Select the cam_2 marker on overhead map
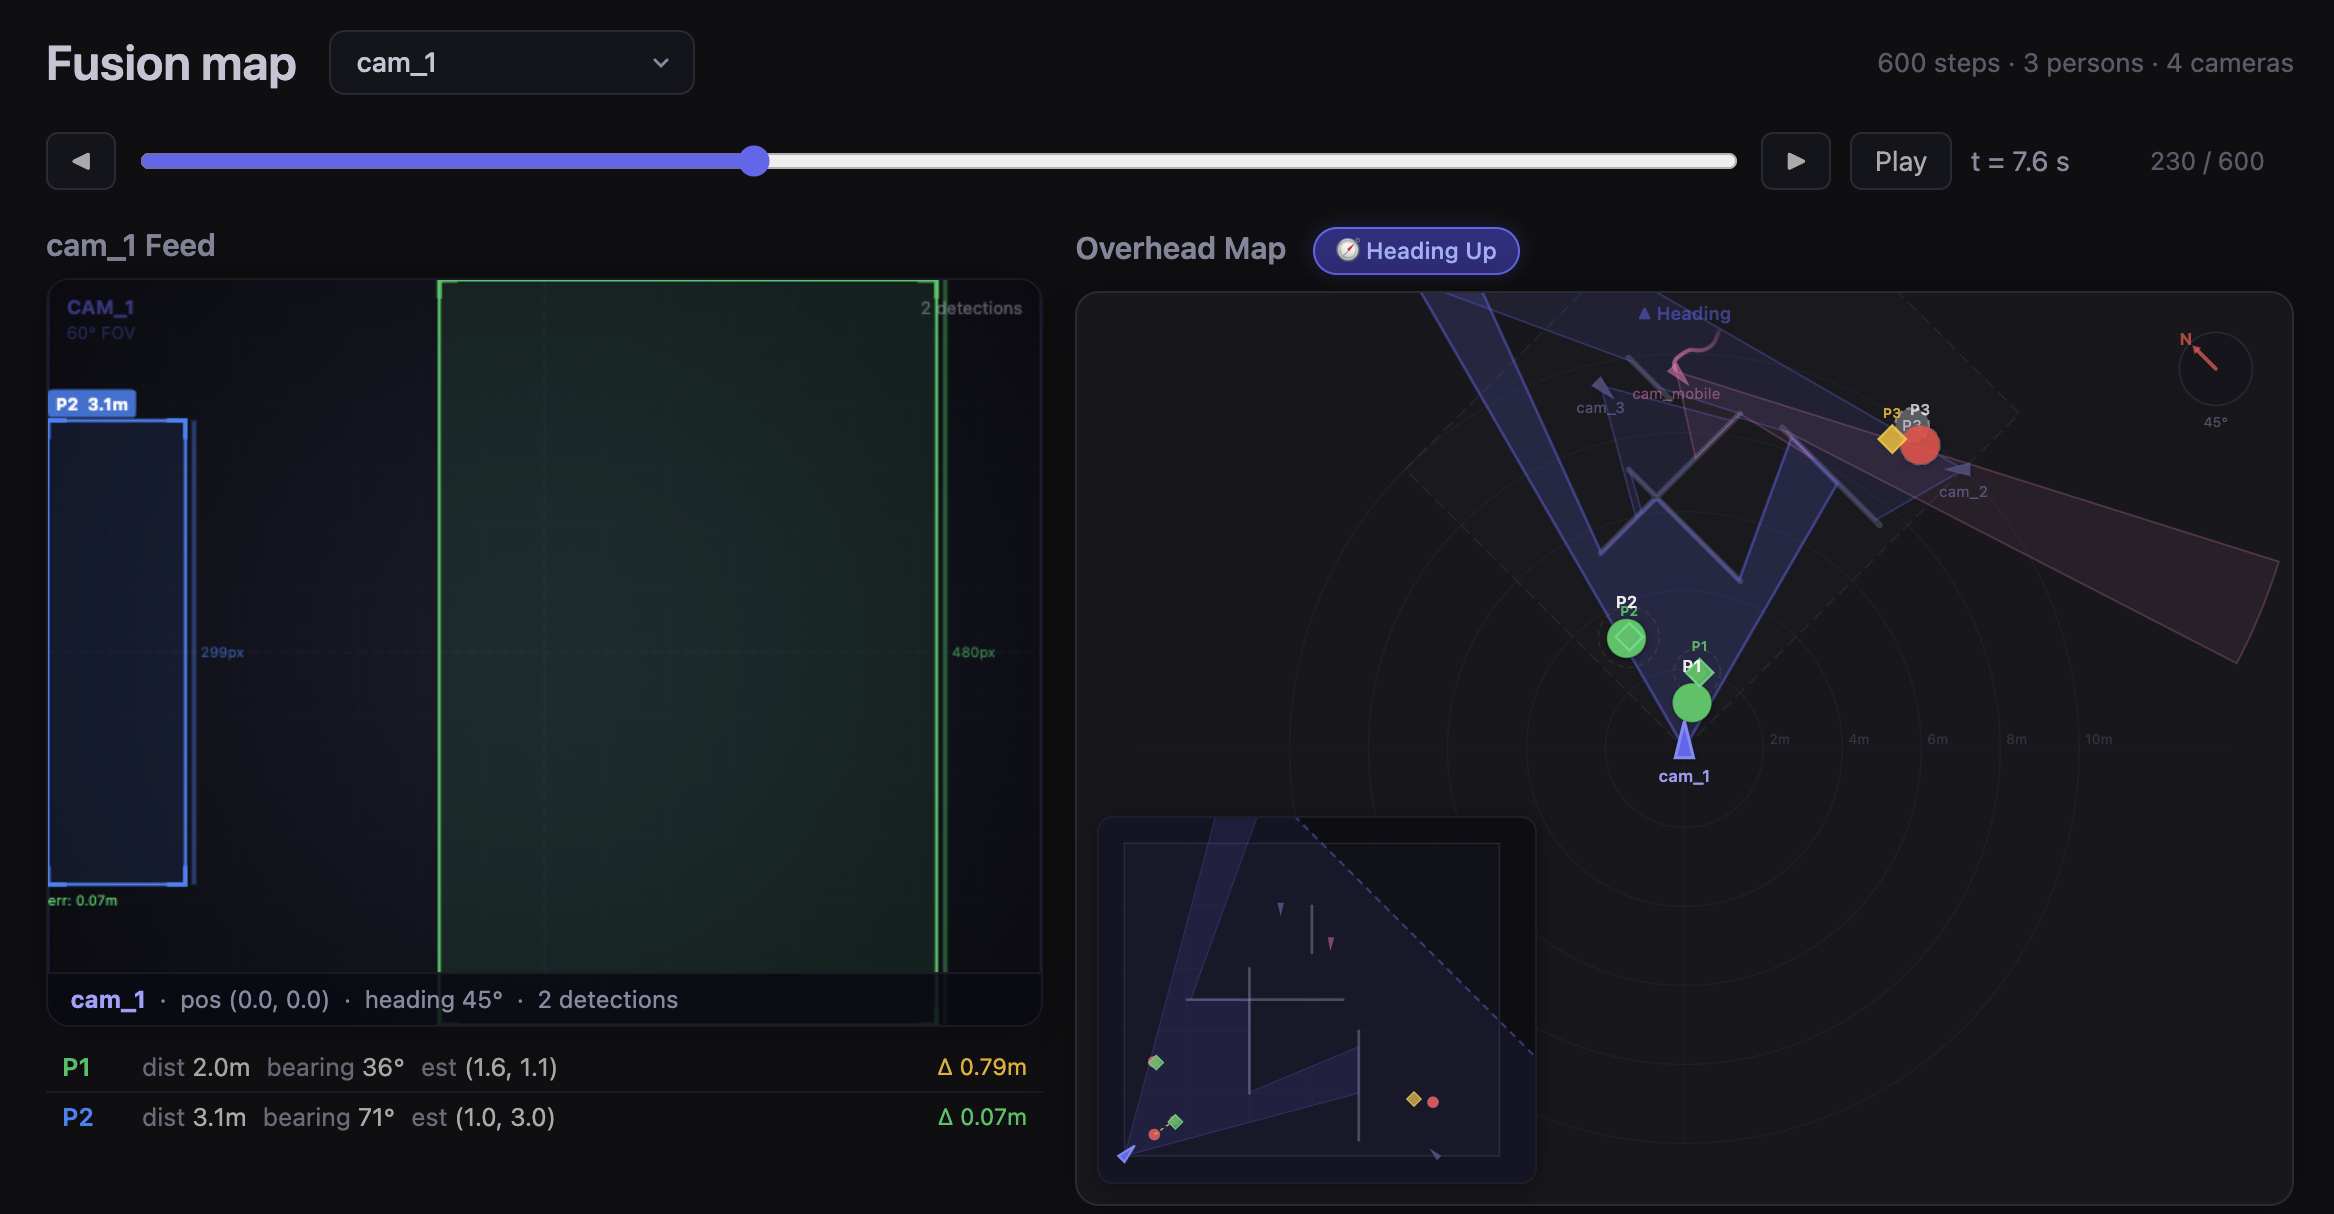Viewport: 2334px width, 1214px height. pyautogui.click(x=1958, y=470)
